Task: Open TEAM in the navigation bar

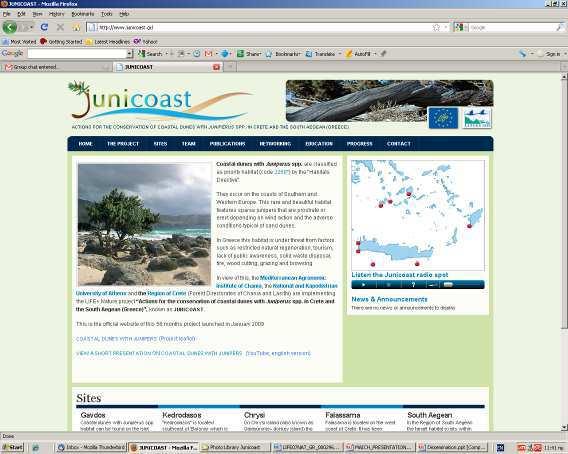Action: [188, 144]
